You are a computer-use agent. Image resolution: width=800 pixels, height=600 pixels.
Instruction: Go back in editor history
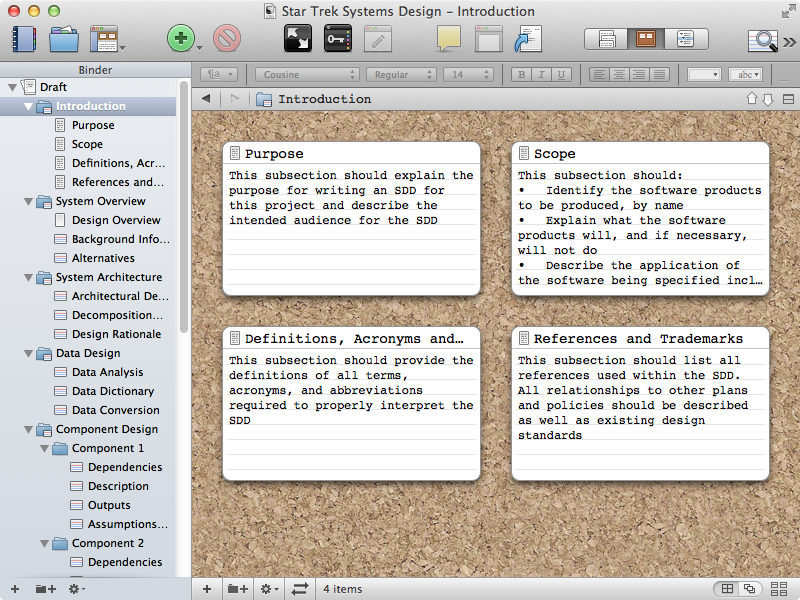(206, 98)
